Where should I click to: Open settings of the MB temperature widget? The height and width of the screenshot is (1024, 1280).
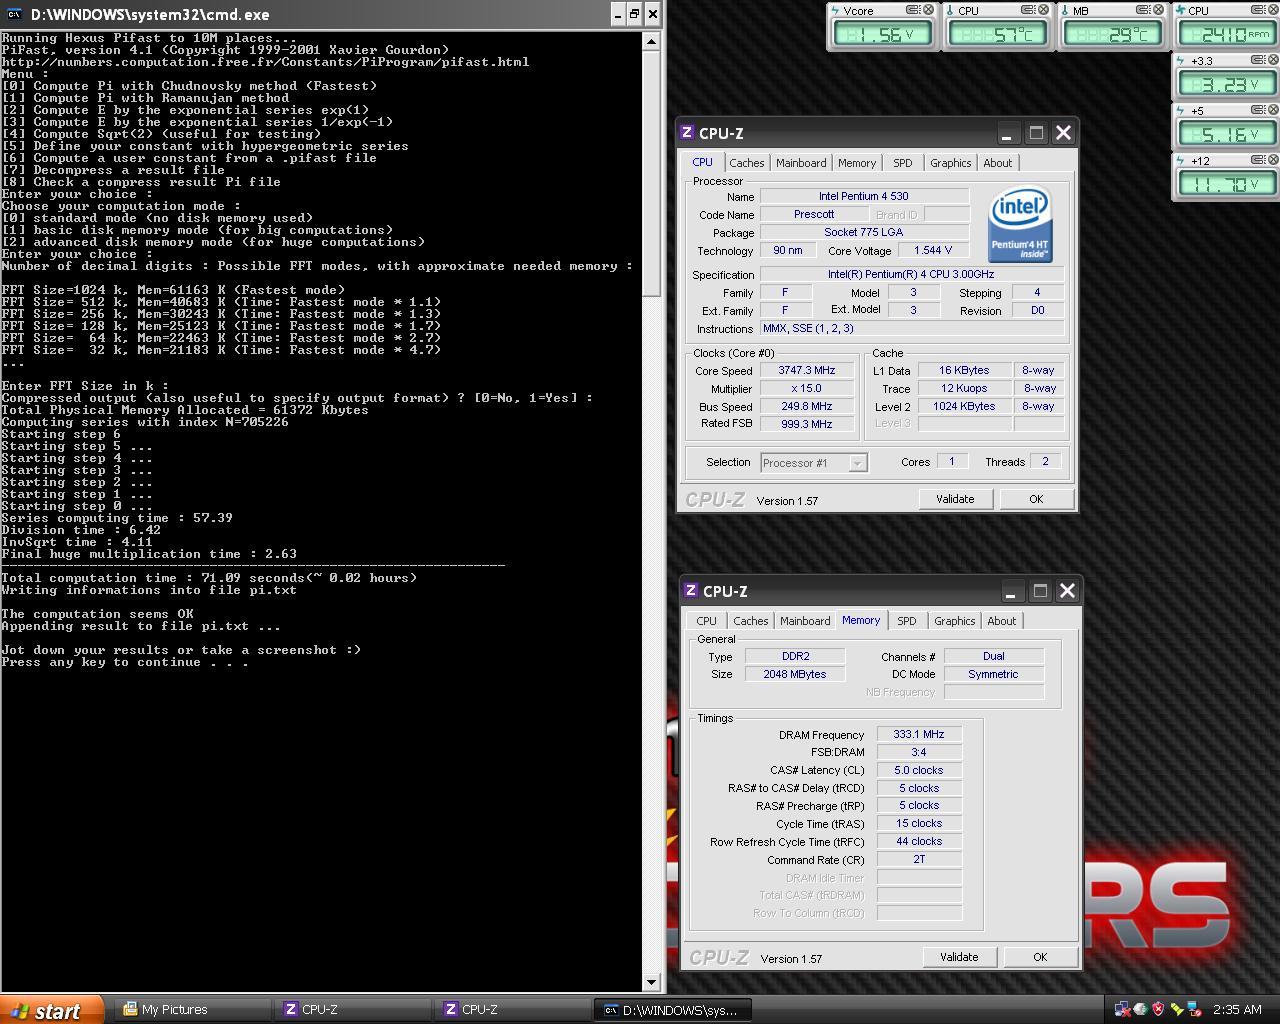(x=1144, y=10)
